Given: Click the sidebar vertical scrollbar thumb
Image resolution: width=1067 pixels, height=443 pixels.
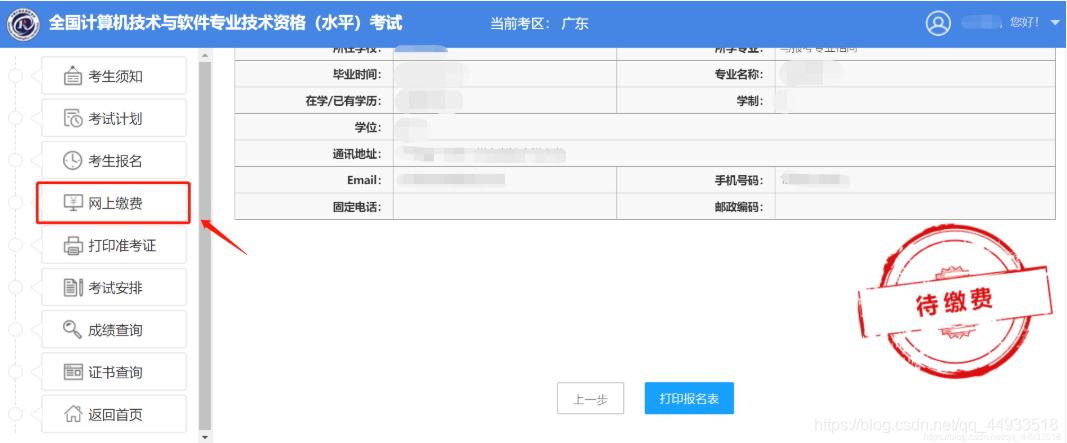Looking at the screenshot, I should (x=205, y=244).
